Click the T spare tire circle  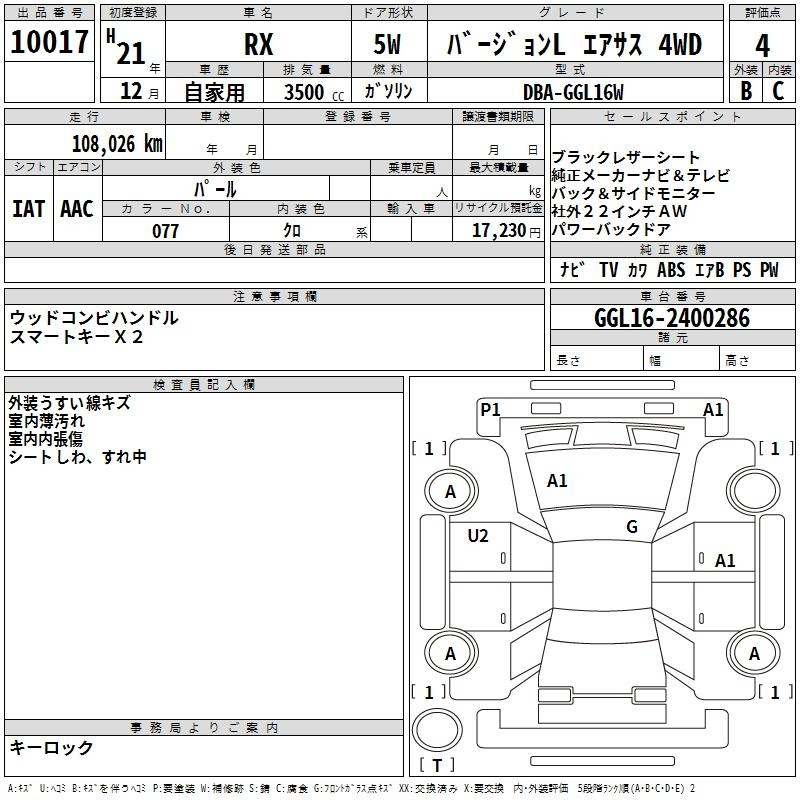pyautogui.click(x=437, y=730)
